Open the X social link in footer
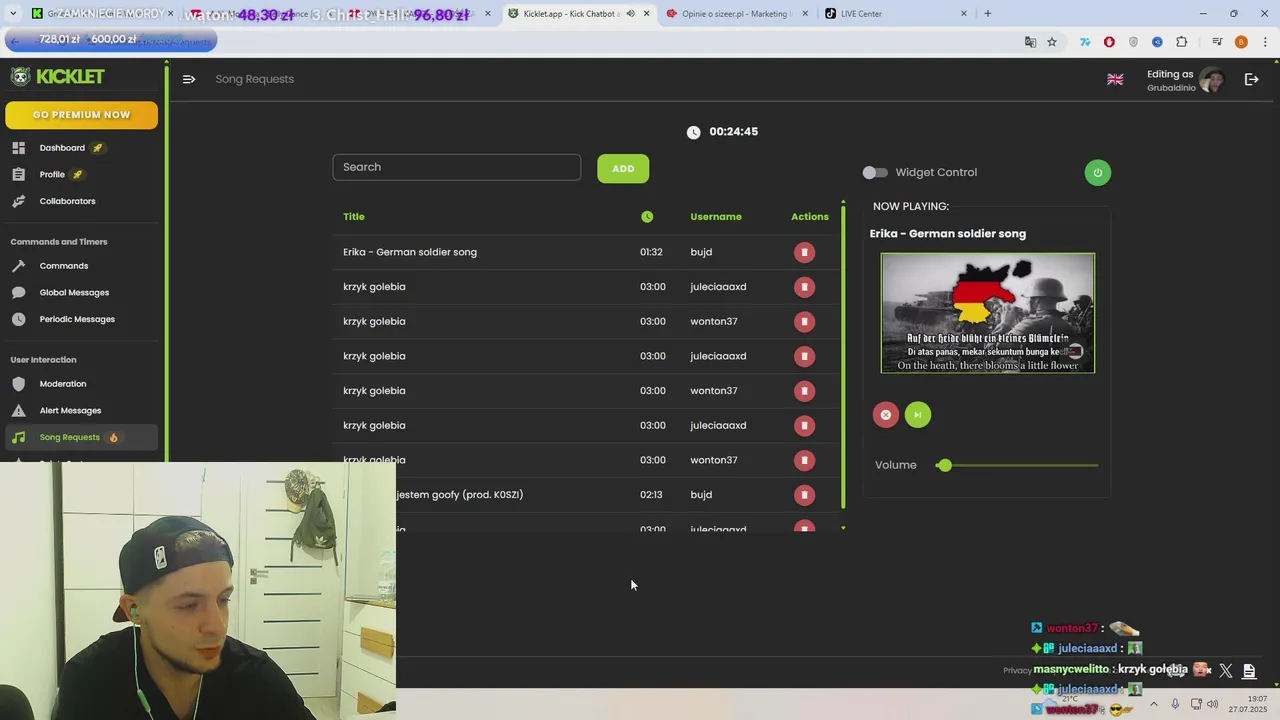This screenshot has width=1280, height=720. pyautogui.click(x=1226, y=671)
